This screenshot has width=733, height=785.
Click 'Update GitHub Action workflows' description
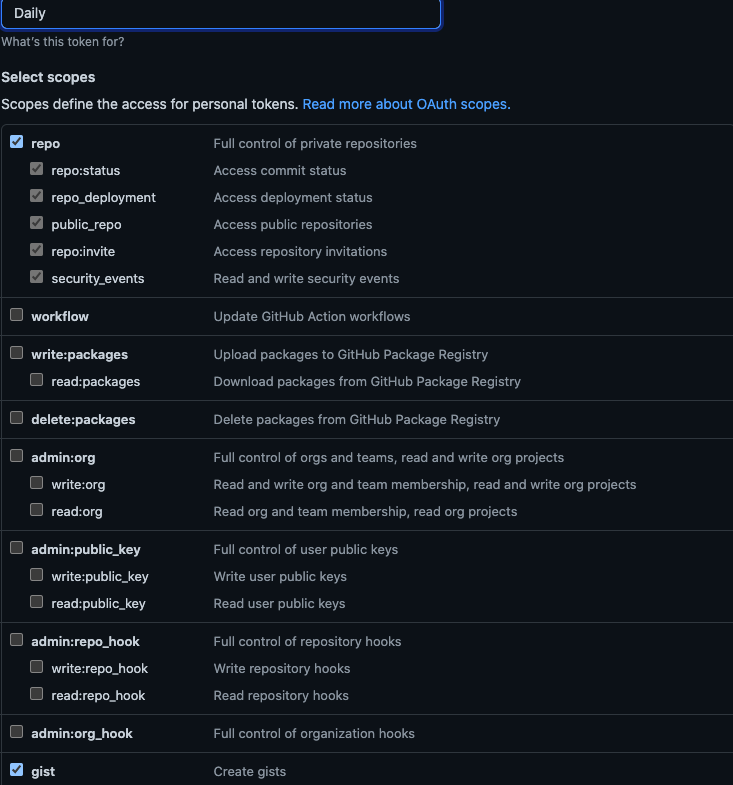[312, 317]
